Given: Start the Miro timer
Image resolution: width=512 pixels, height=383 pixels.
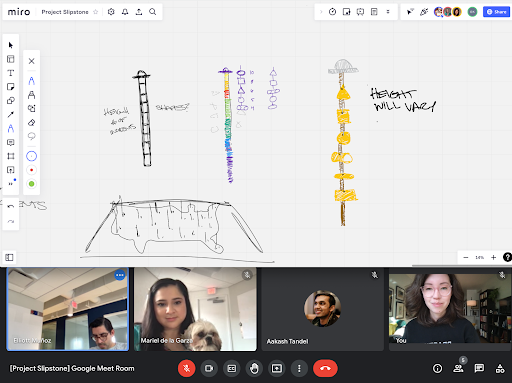Looking at the screenshot, I should [332, 12].
